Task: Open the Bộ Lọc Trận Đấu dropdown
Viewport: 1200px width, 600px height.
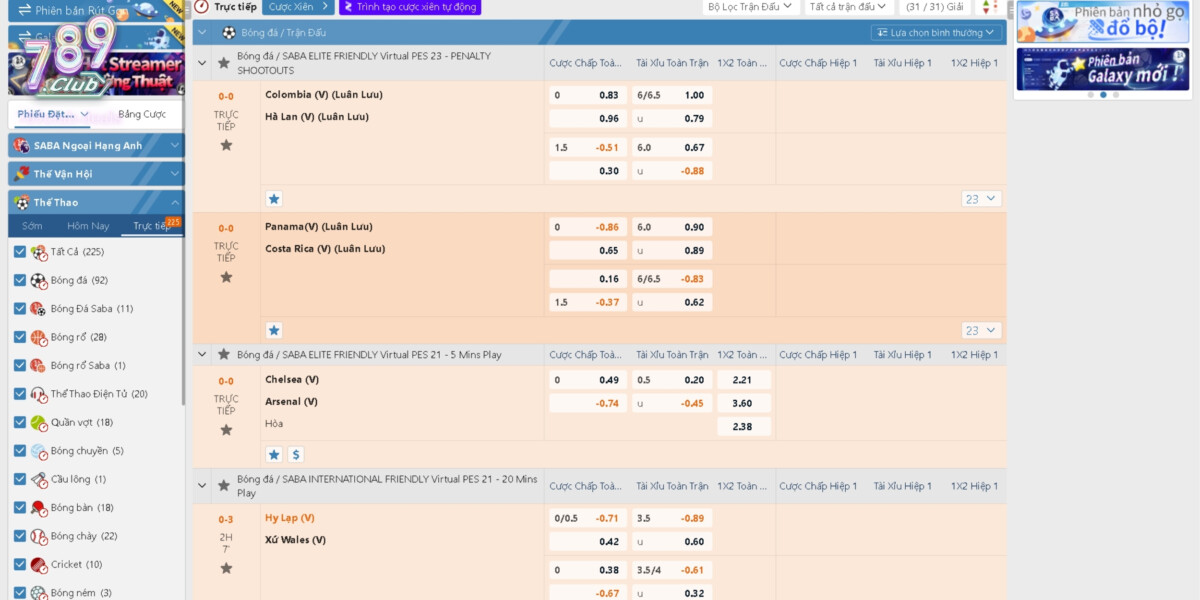Action: click(x=749, y=7)
